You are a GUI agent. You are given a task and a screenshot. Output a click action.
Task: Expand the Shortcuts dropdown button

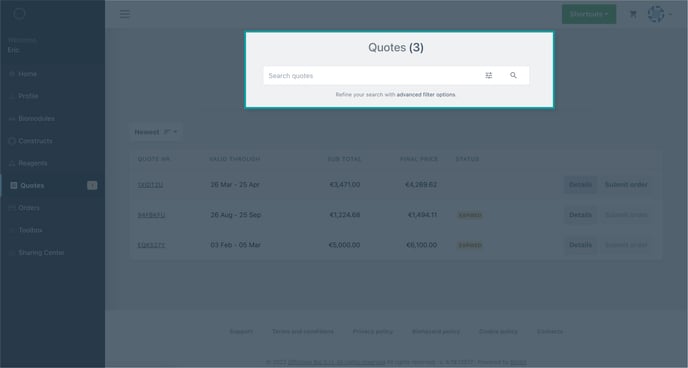(x=589, y=14)
